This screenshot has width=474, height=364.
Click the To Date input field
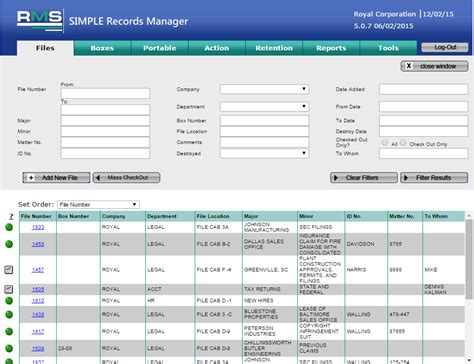424,120
